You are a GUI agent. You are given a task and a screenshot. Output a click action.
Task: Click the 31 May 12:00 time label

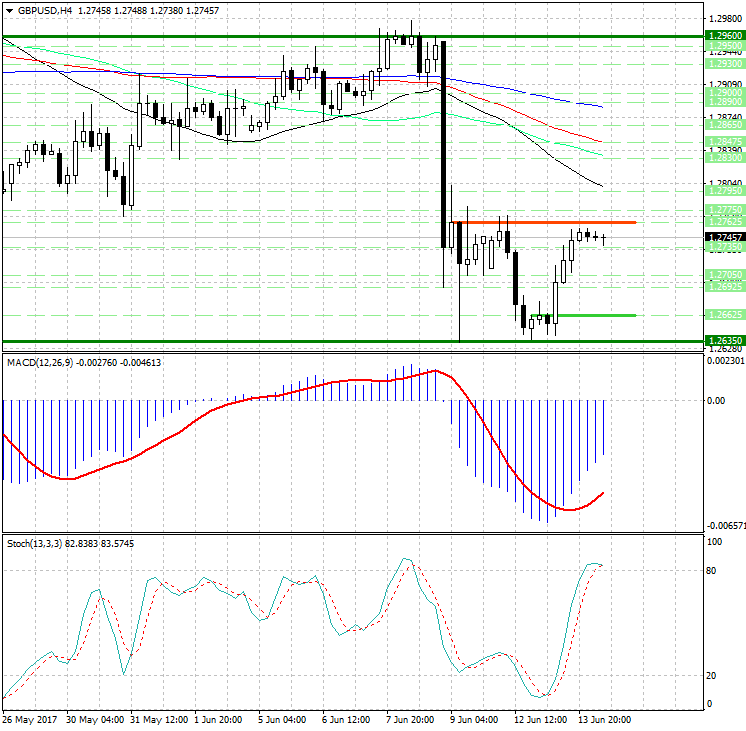pos(159,719)
